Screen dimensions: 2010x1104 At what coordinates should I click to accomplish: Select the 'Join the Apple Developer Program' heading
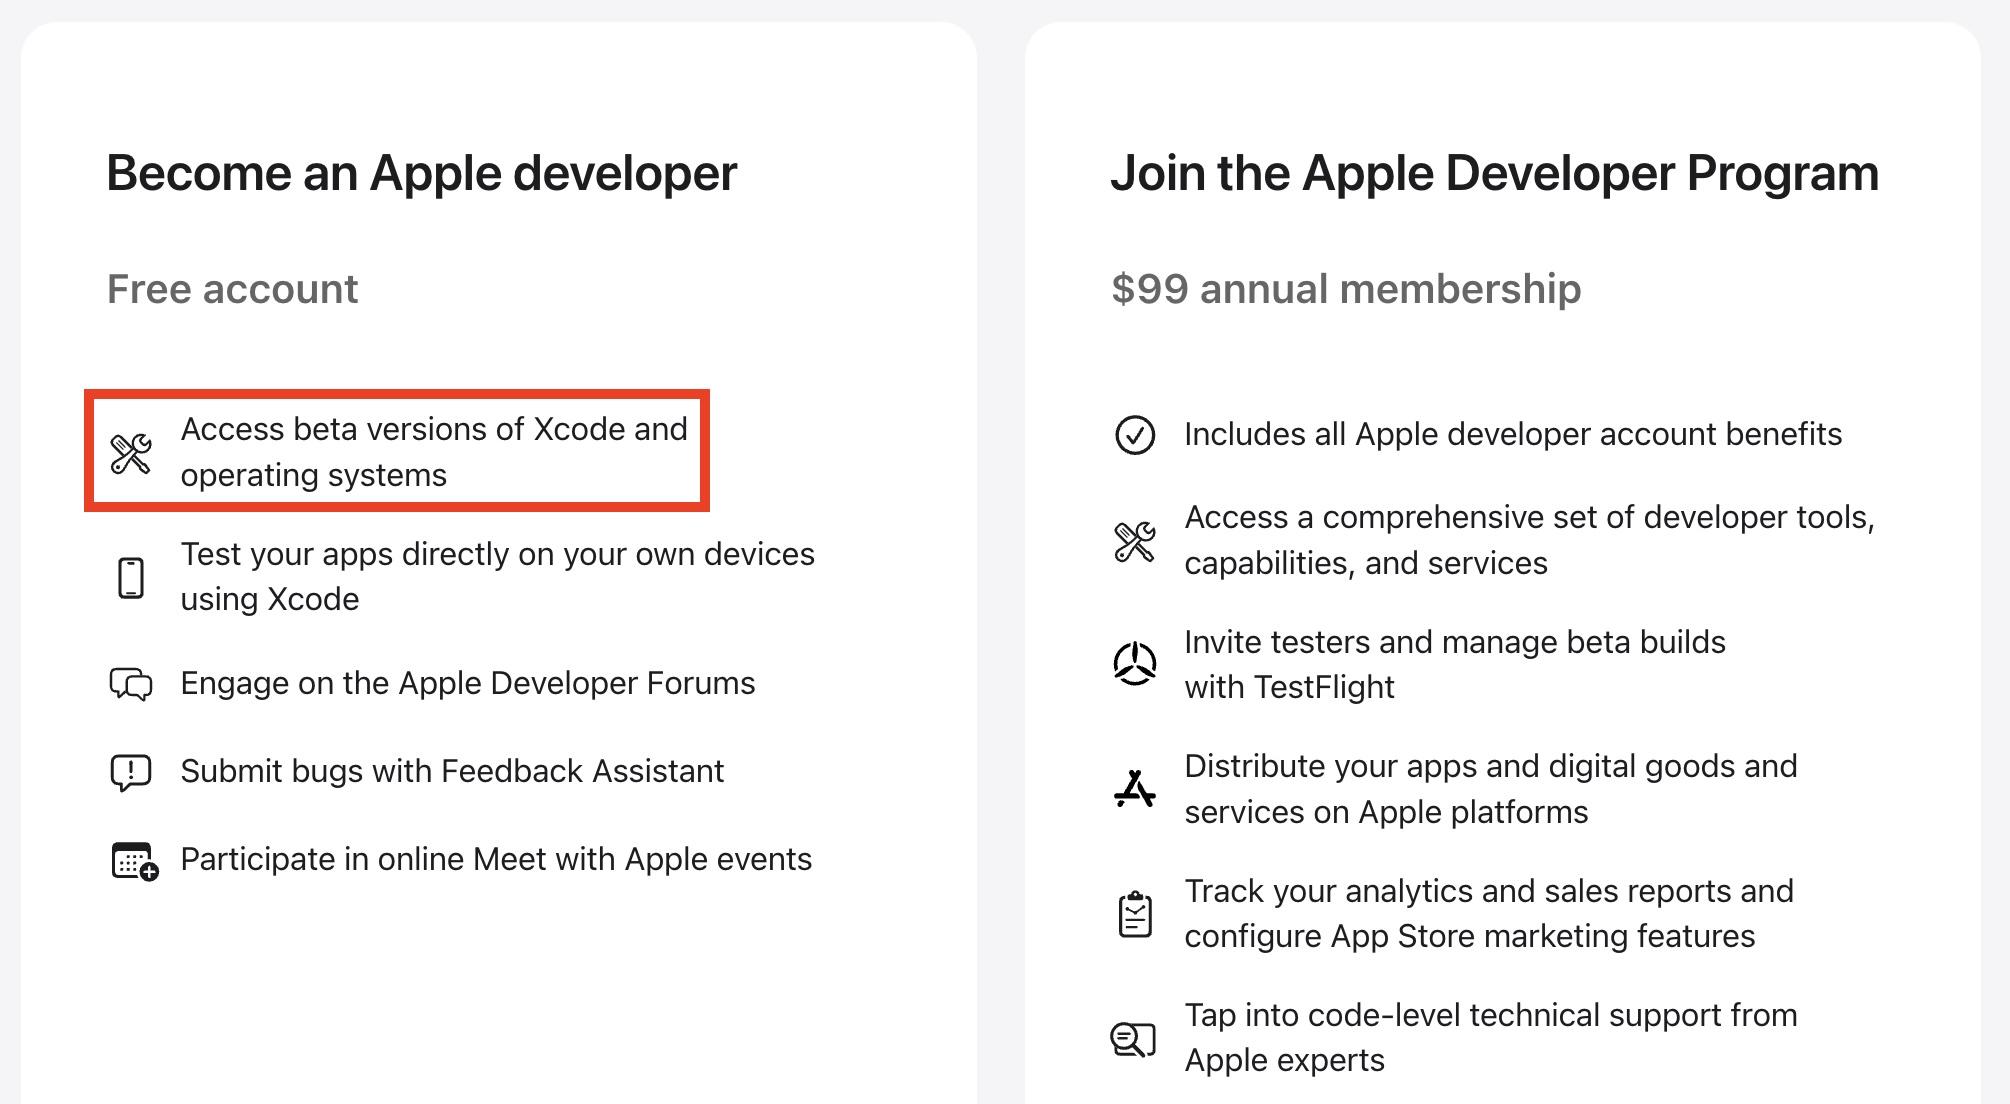[x=1495, y=173]
